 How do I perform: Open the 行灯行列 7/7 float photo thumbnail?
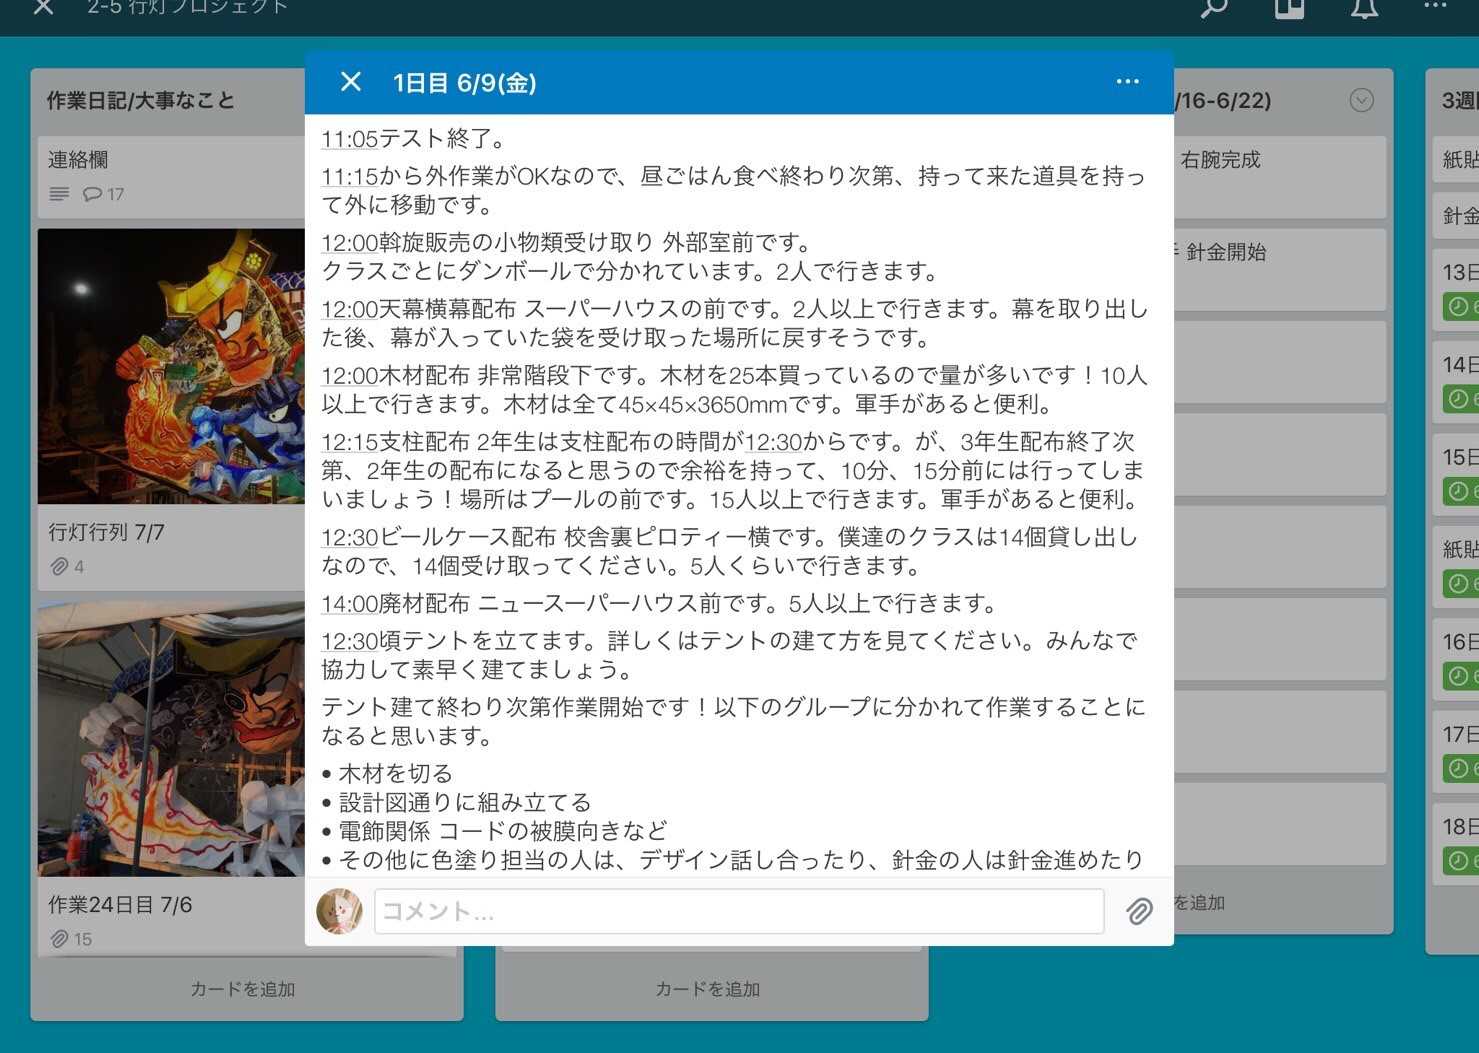point(172,366)
